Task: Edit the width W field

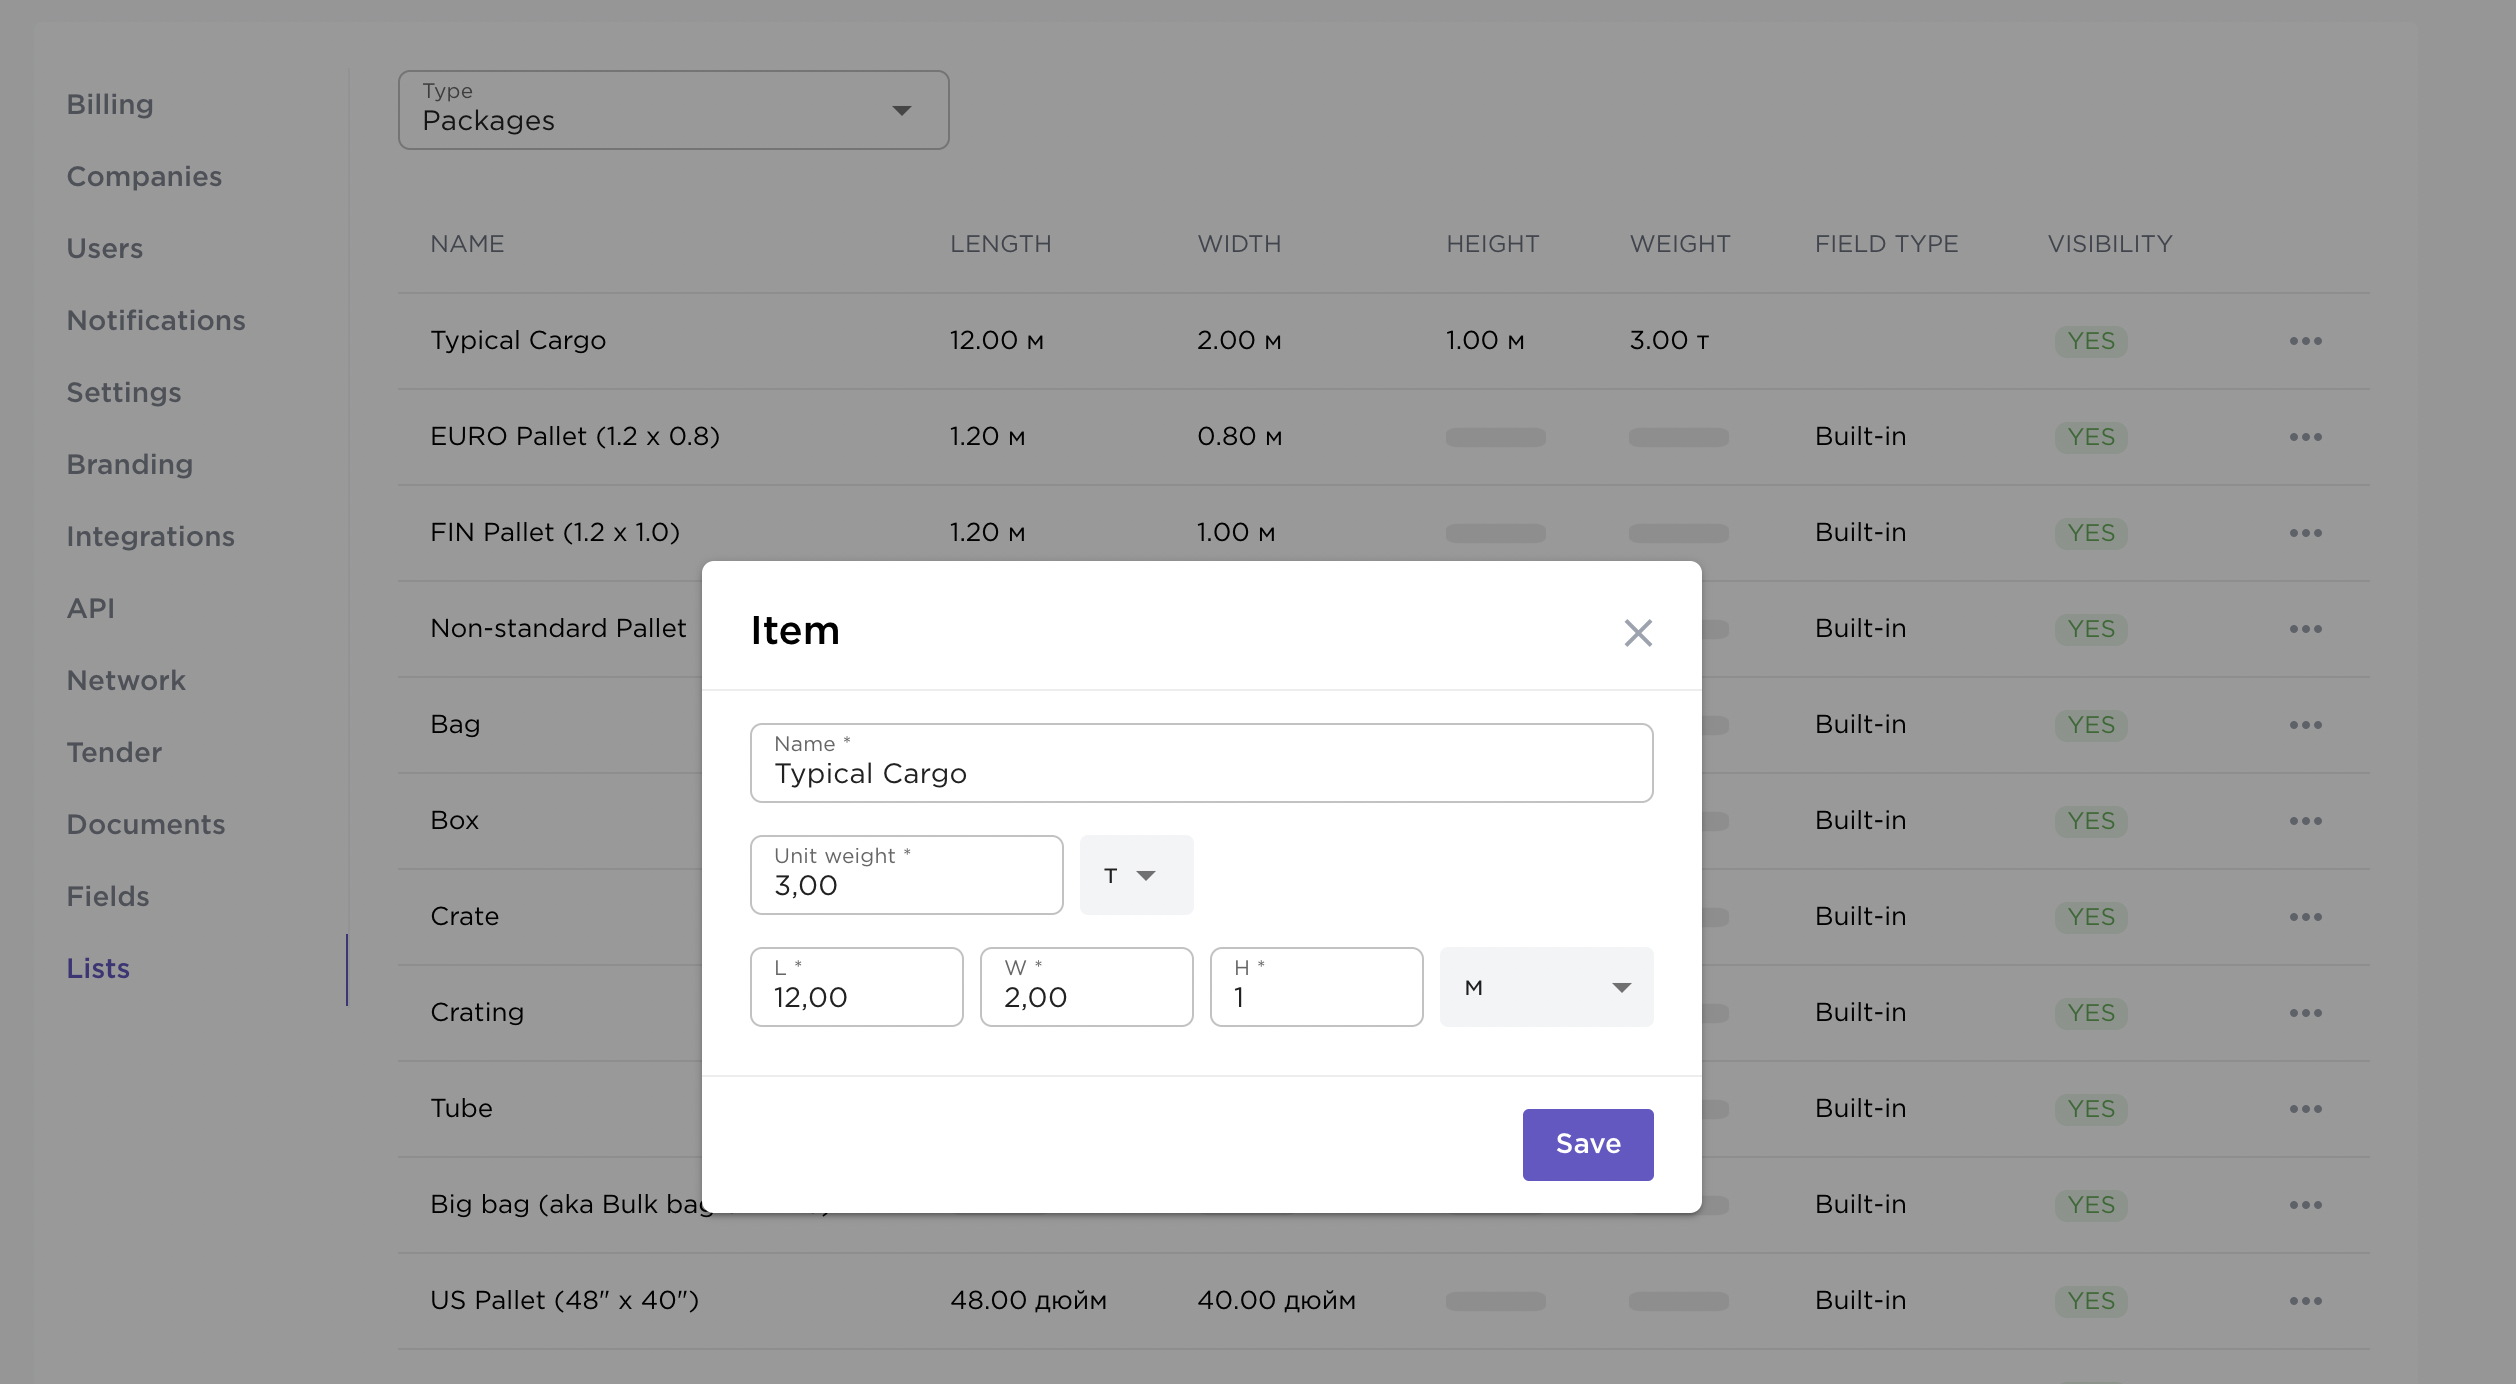Action: click(1086, 986)
